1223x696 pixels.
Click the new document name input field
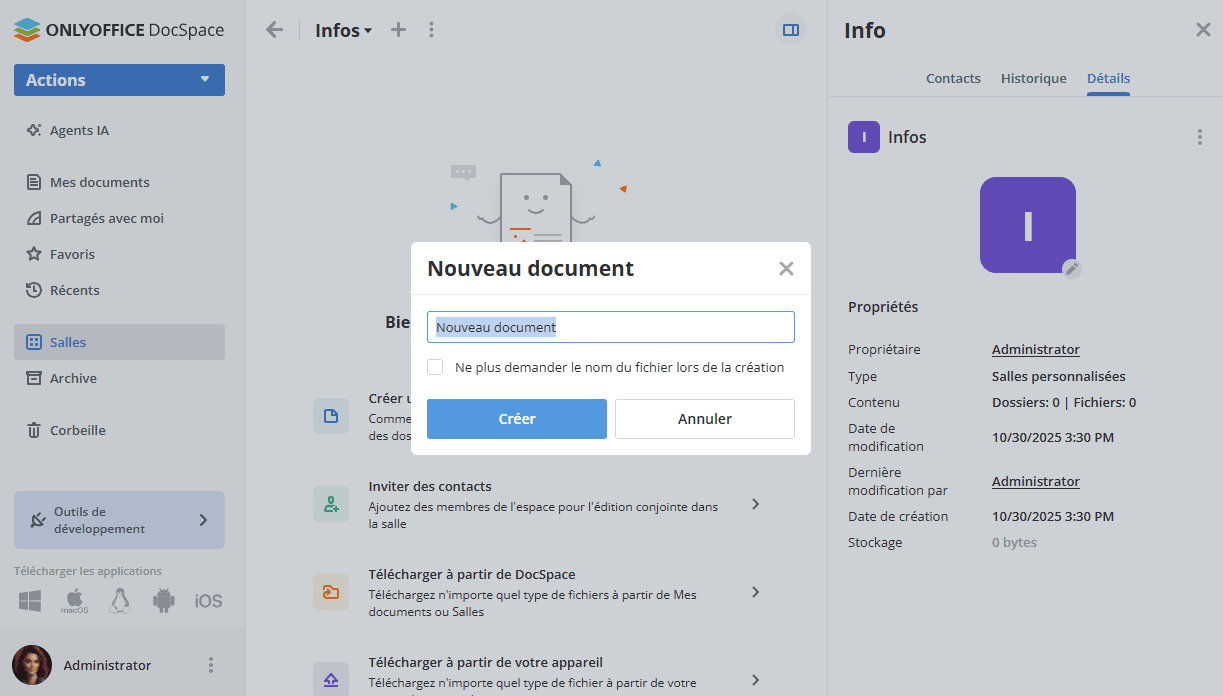pos(610,326)
